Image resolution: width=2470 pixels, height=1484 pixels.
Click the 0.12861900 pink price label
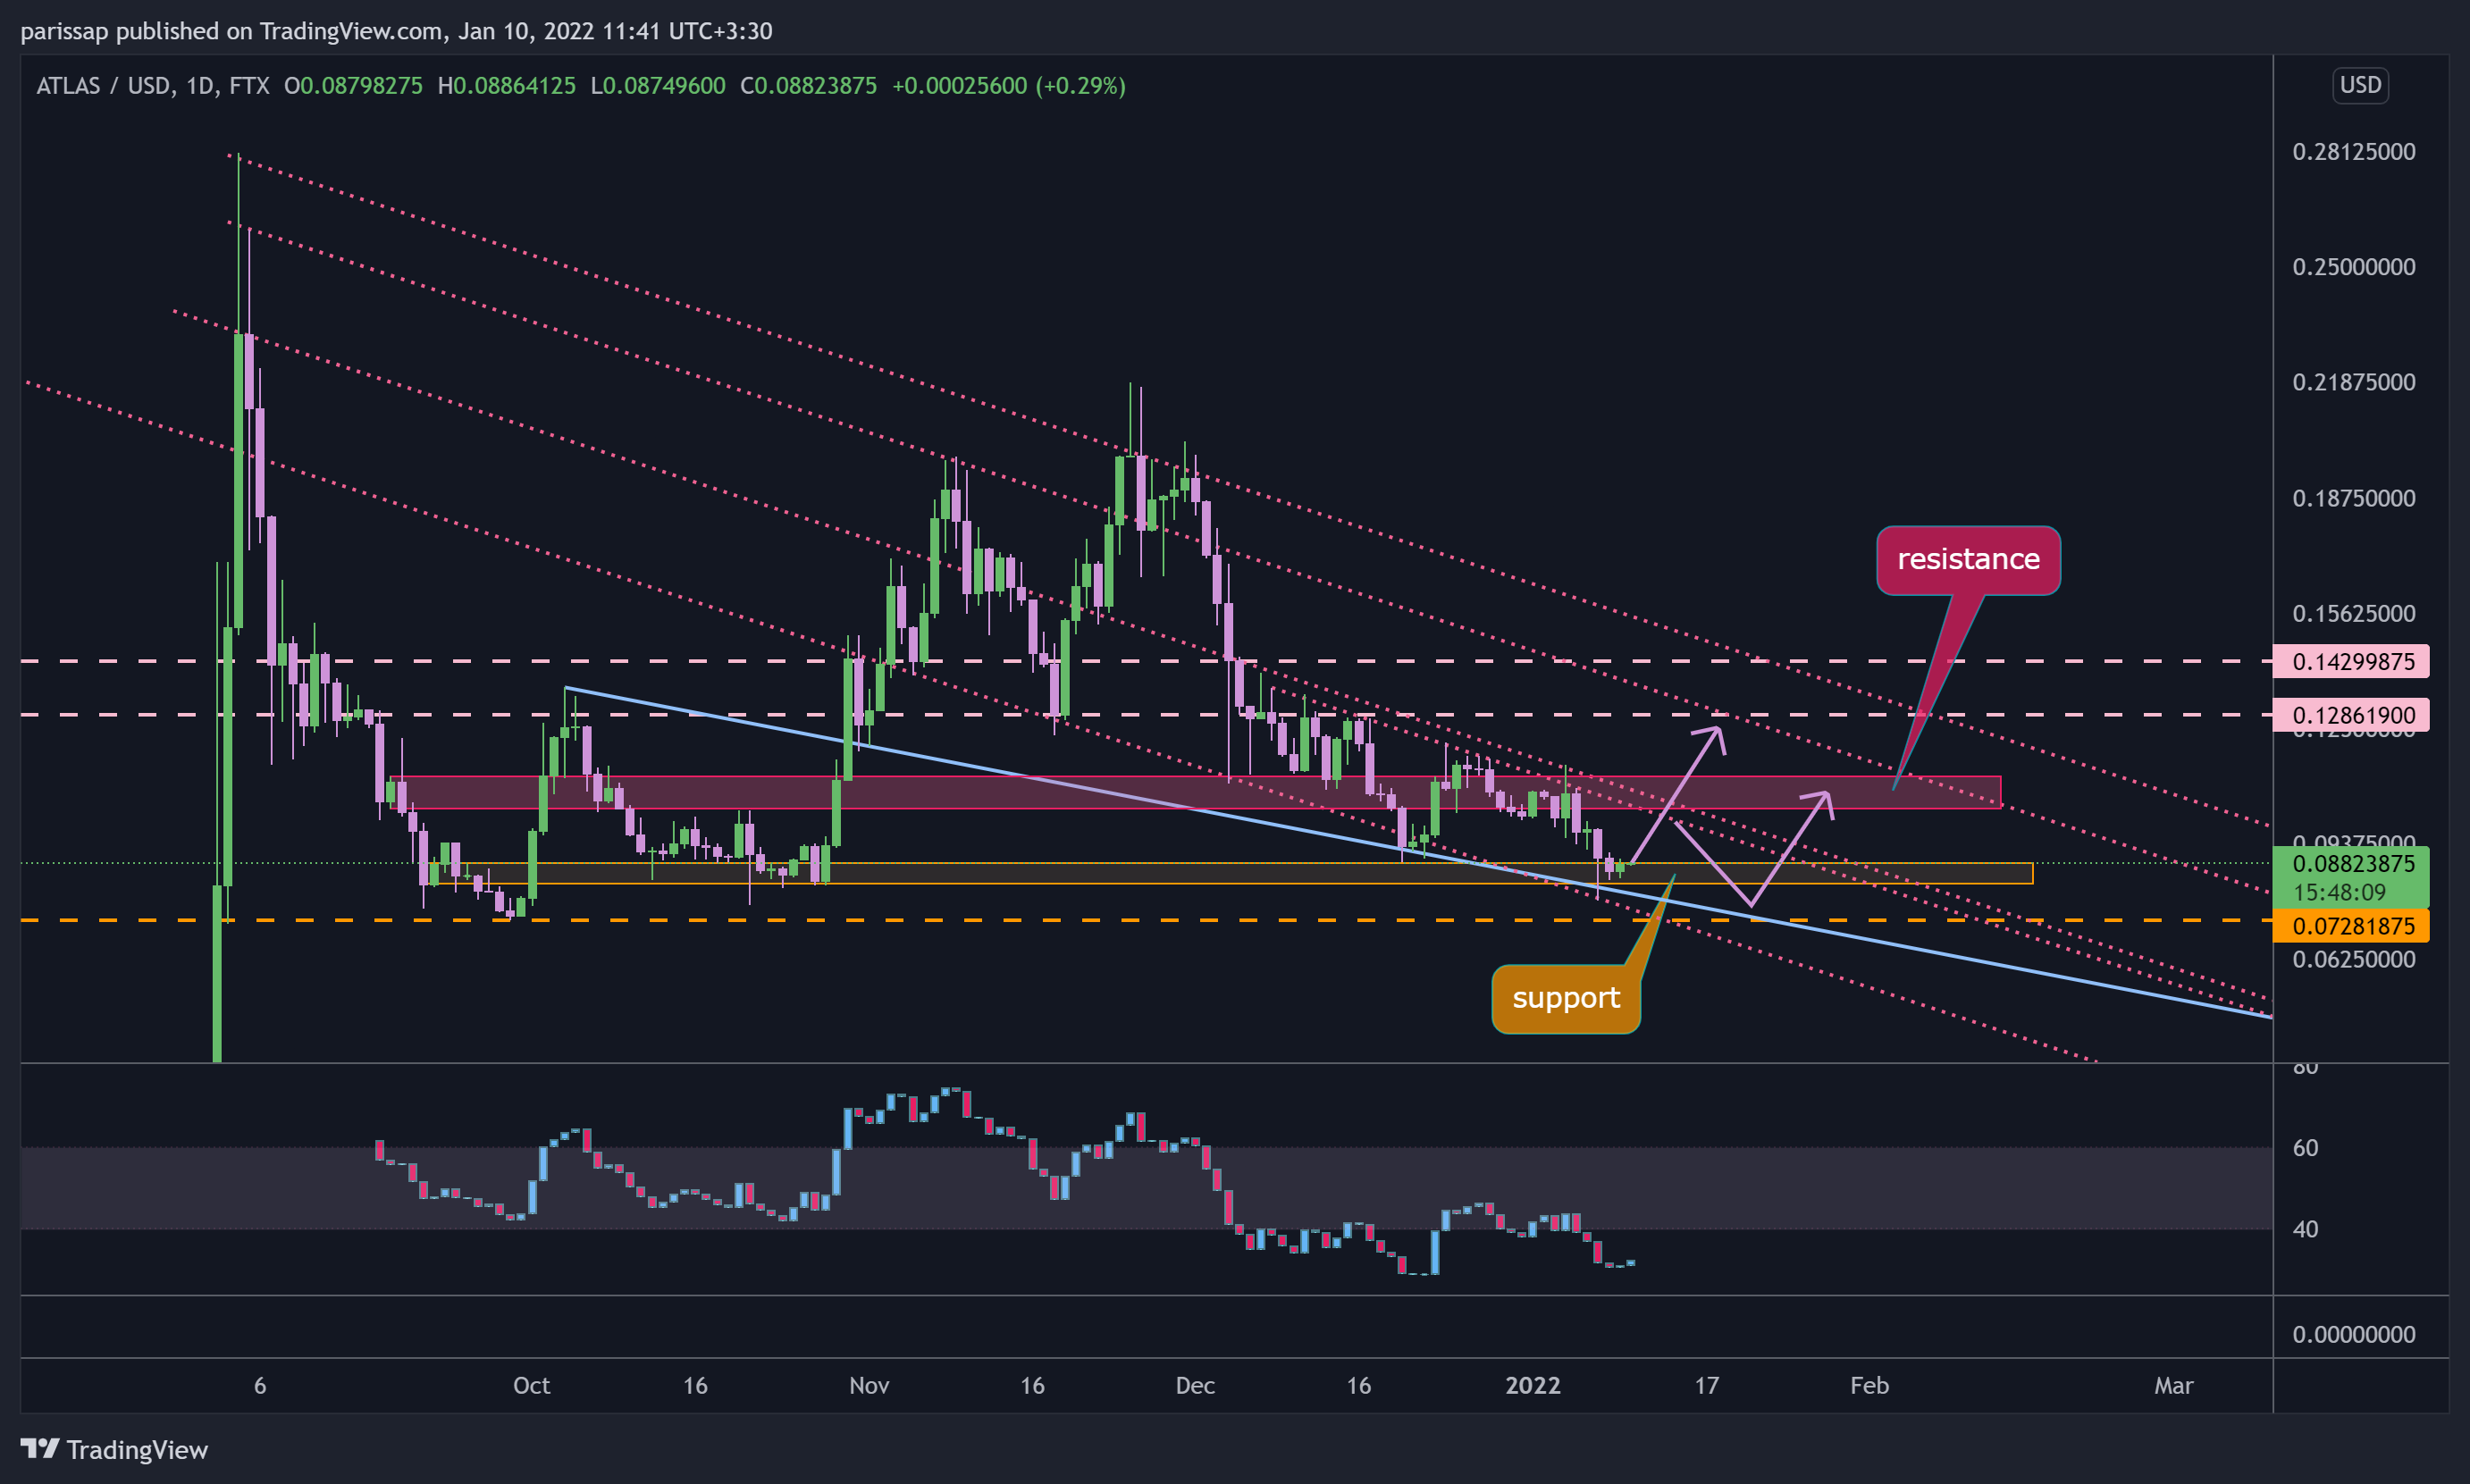[x=2351, y=715]
